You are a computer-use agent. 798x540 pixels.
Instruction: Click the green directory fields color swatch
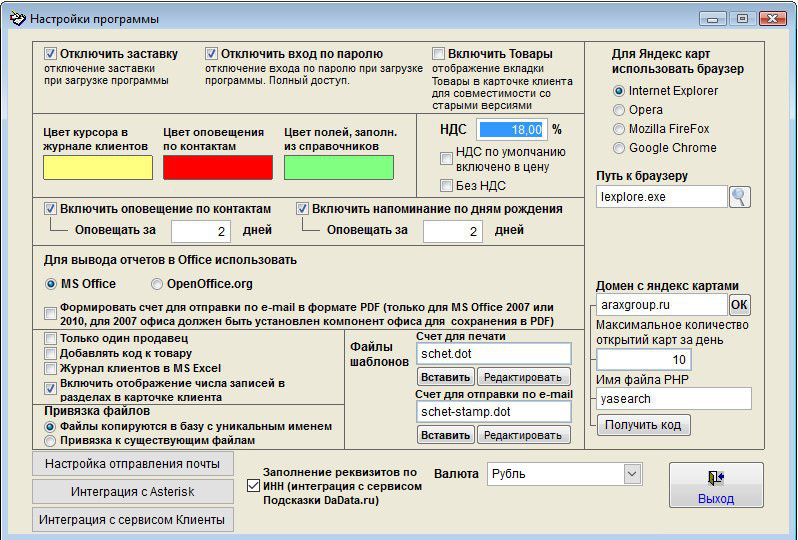pyautogui.click(x=339, y=167)
